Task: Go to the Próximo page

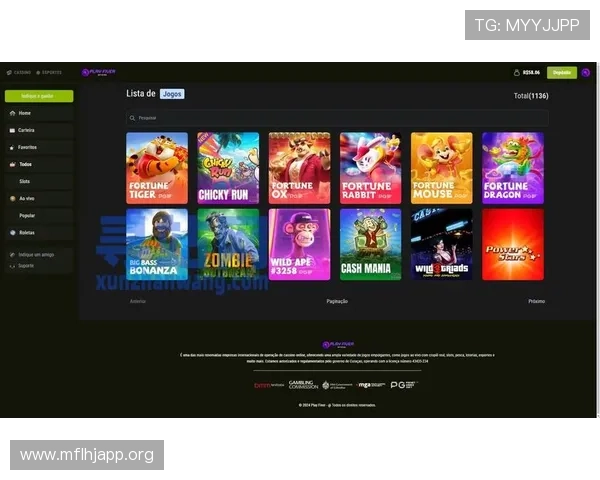Action: [536, 301]
